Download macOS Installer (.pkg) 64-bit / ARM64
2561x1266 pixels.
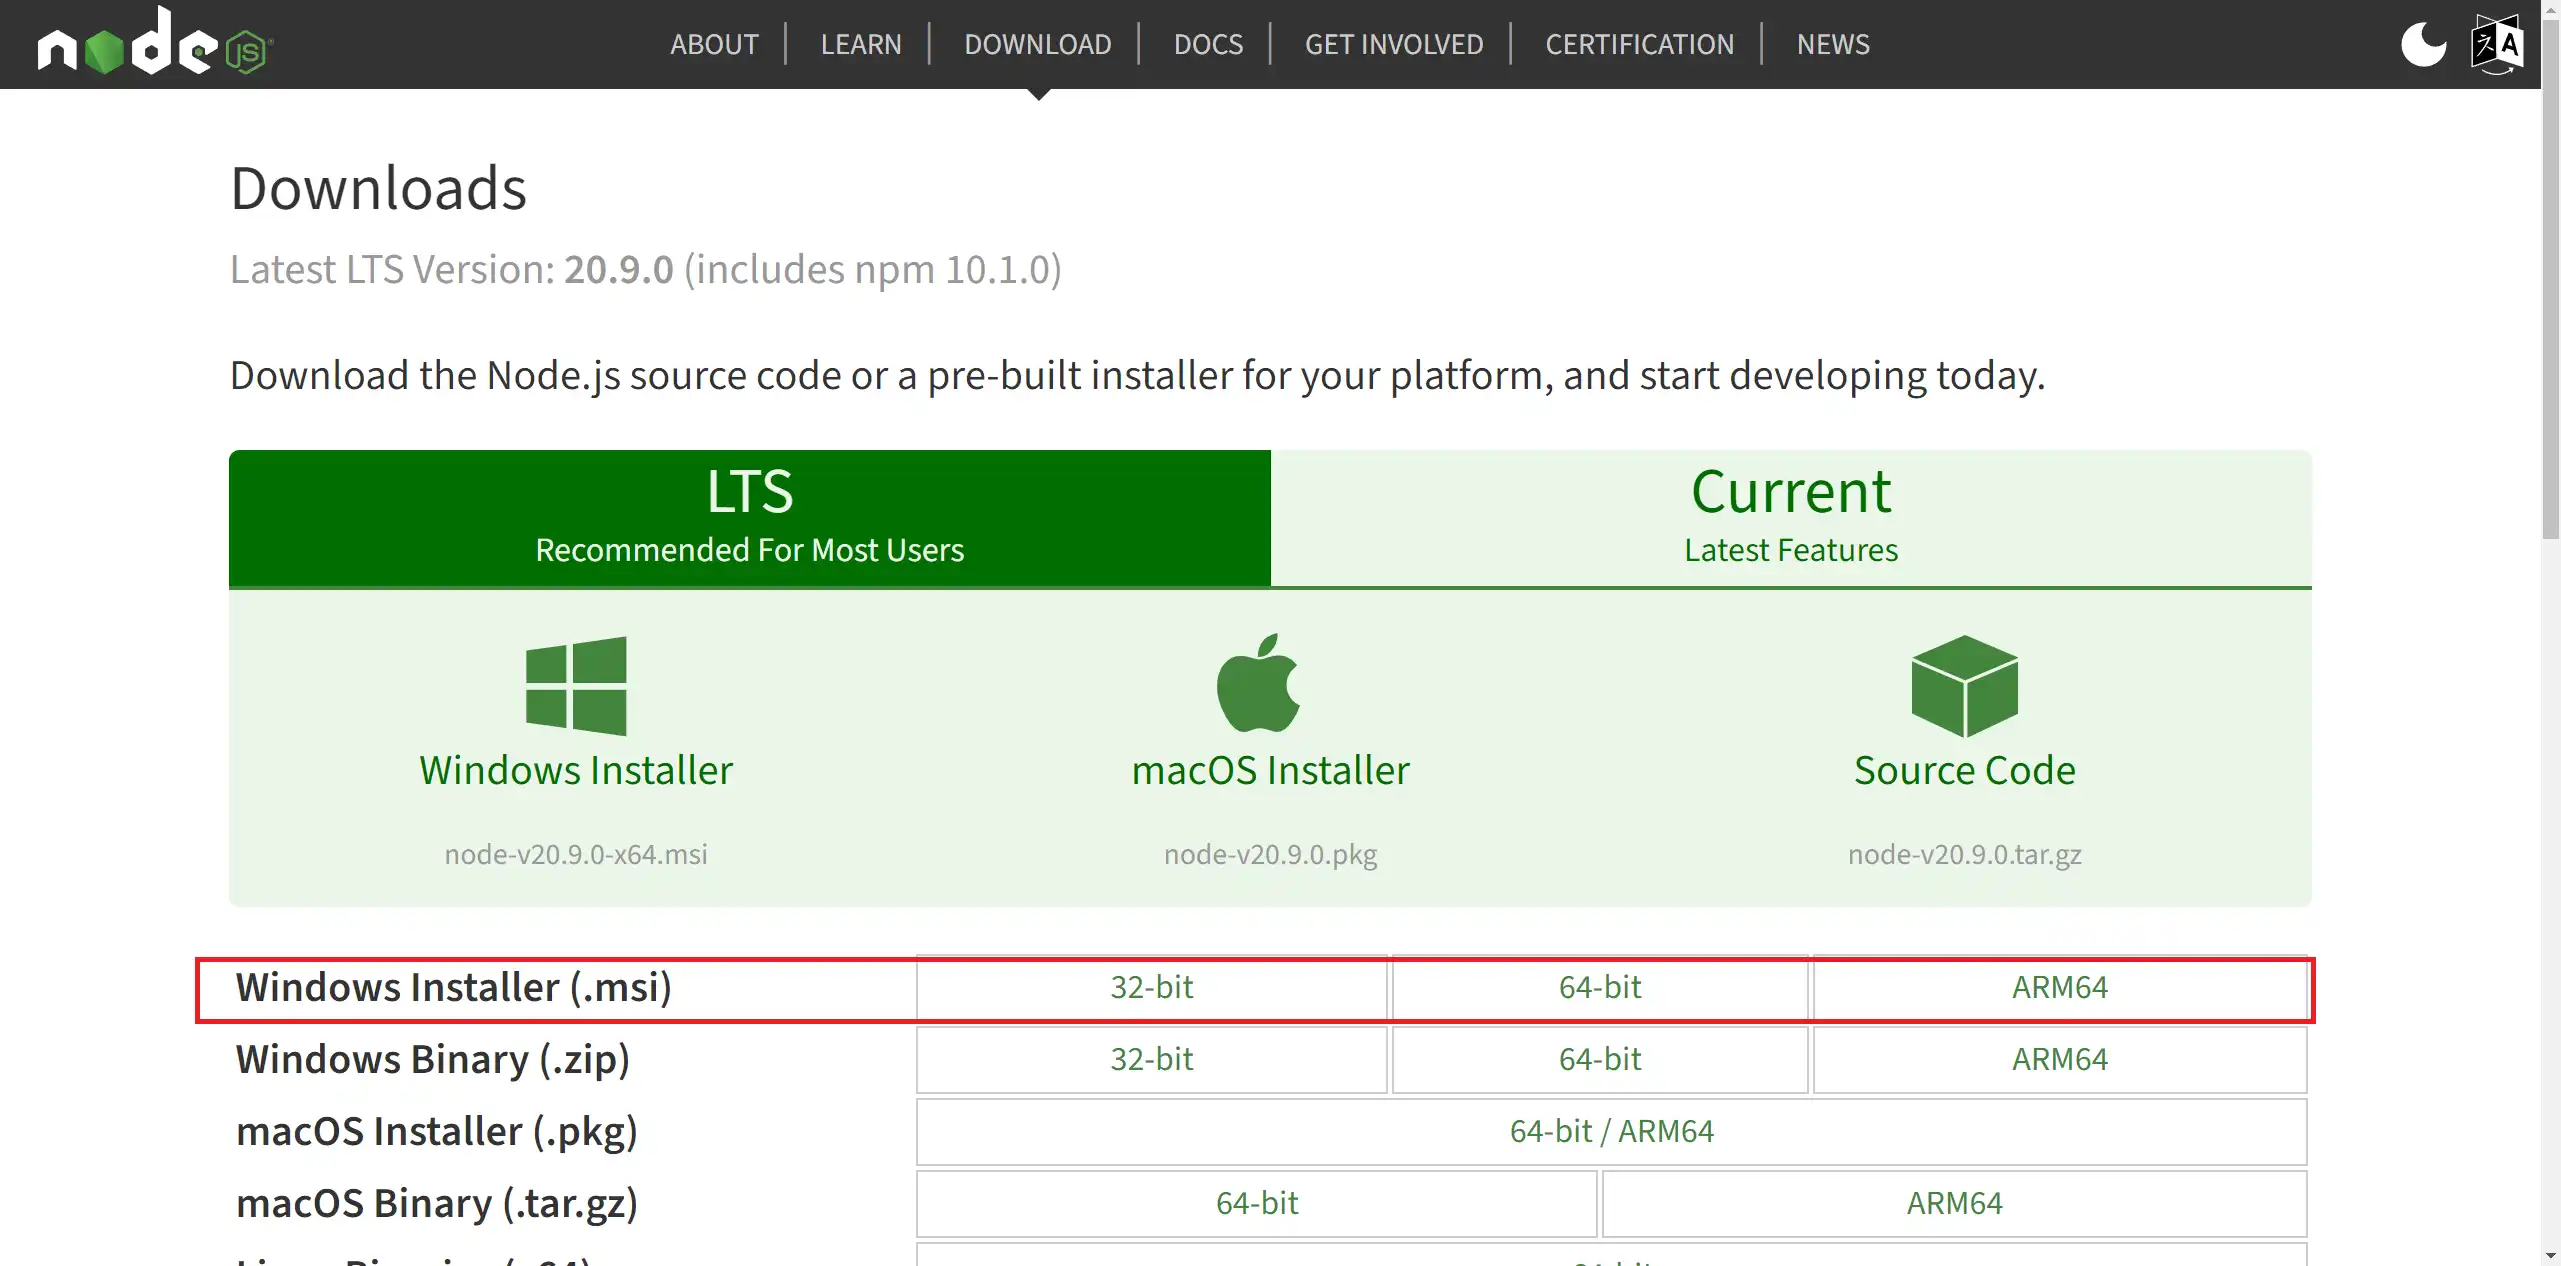(1612, 1131)
